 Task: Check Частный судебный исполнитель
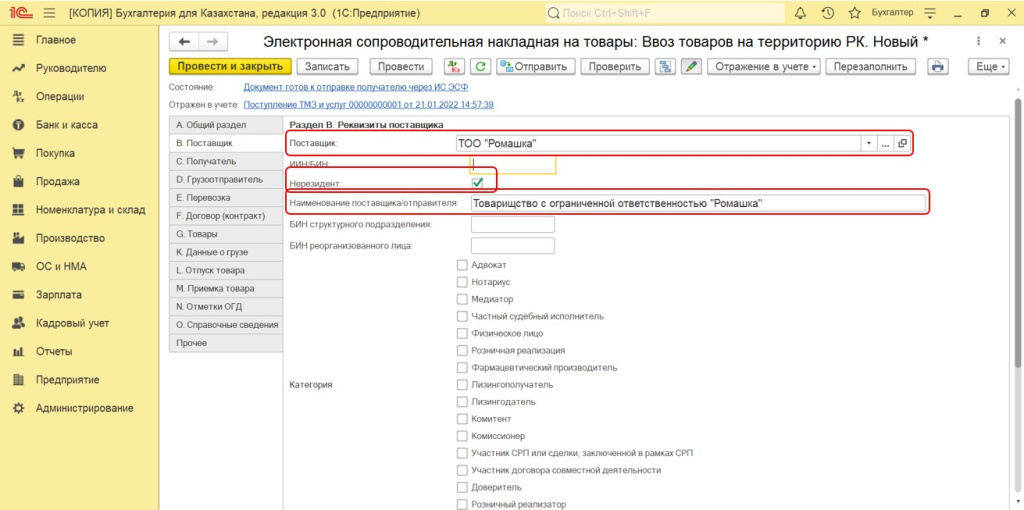462,316
